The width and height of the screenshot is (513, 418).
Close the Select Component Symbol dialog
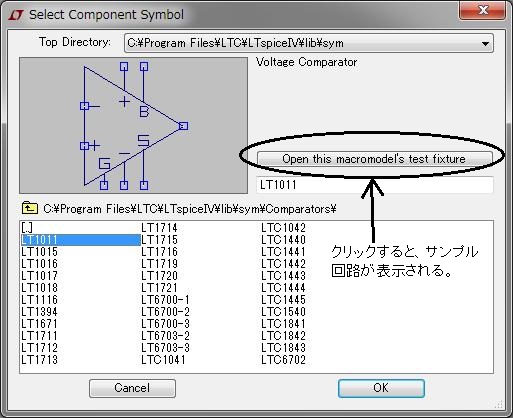[482, 10]
